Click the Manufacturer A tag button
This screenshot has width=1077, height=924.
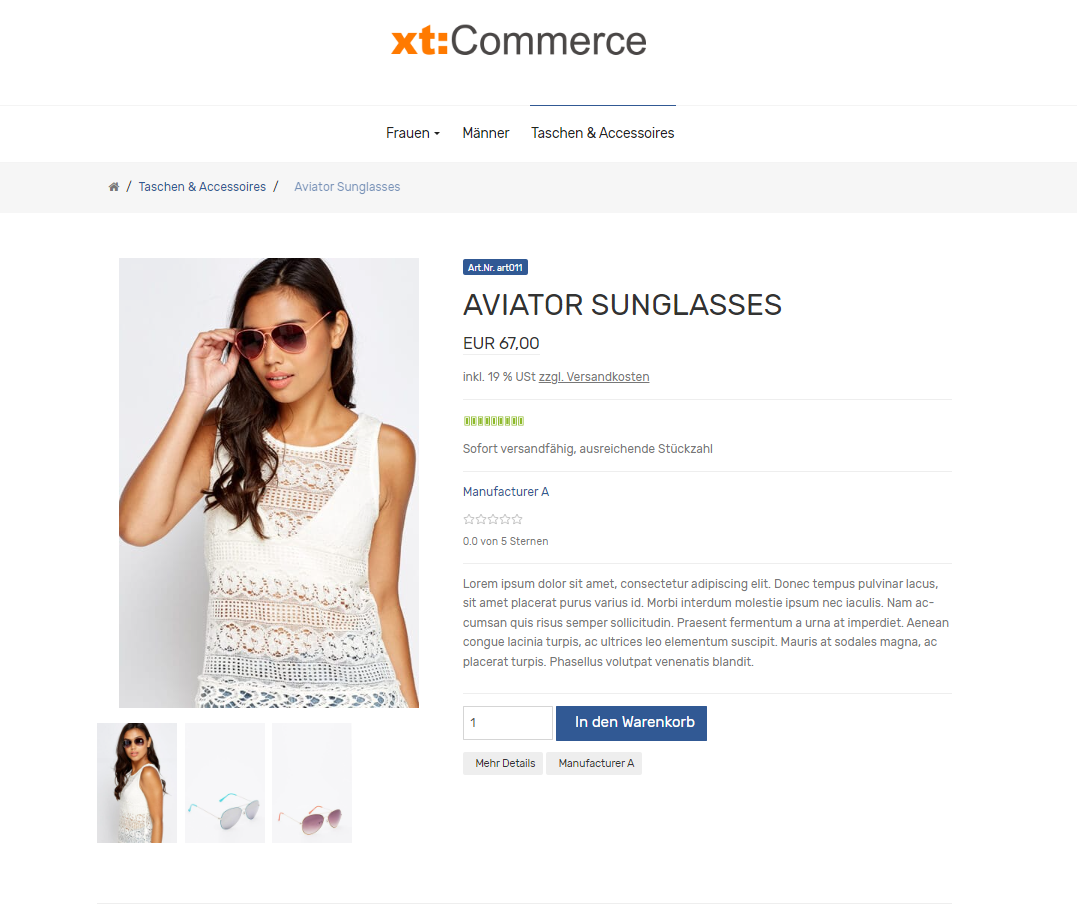pos(594,763)
